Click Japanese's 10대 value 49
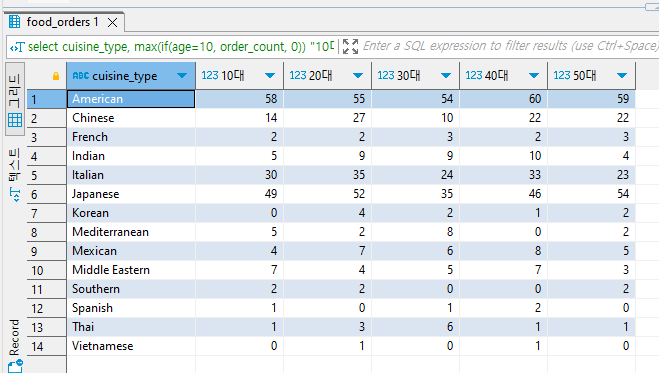This screenshot has height=373, width=659. [240, 194]
